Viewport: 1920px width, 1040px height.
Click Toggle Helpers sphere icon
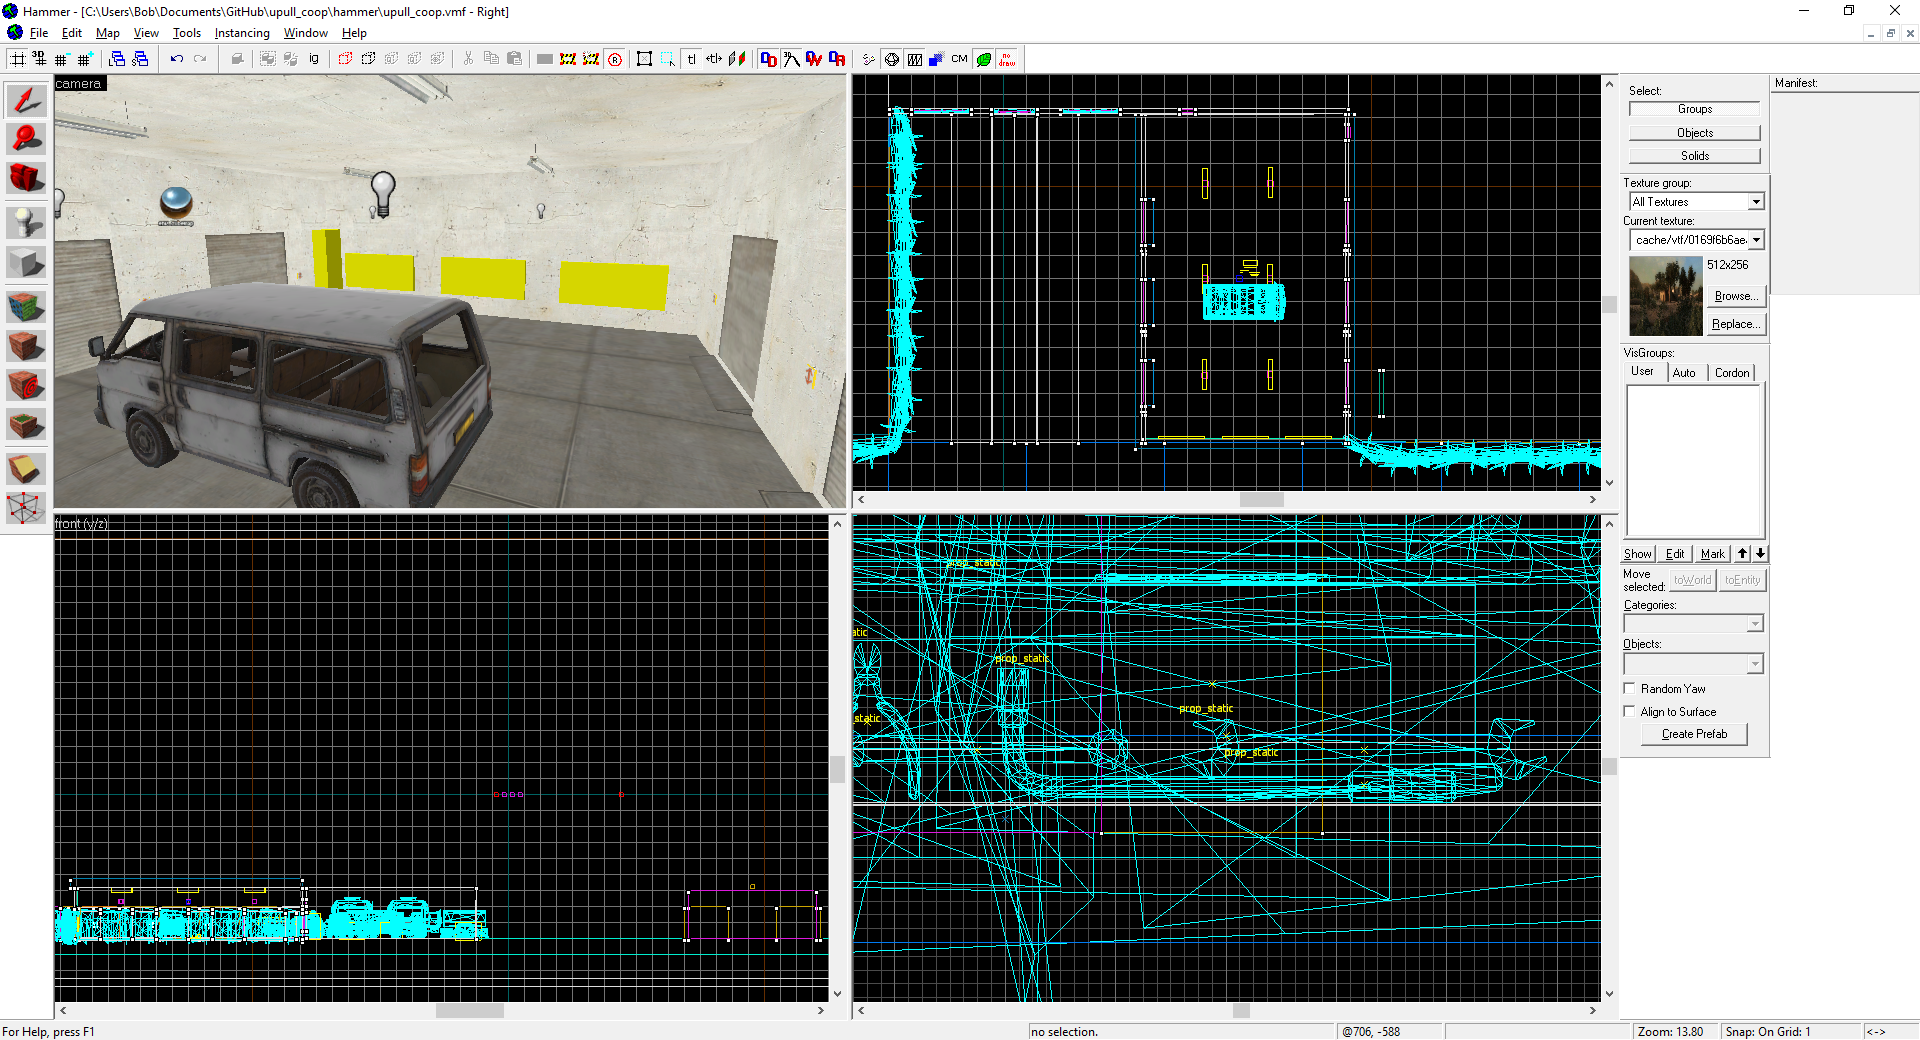pyautogui.click(x=892, y=59)
